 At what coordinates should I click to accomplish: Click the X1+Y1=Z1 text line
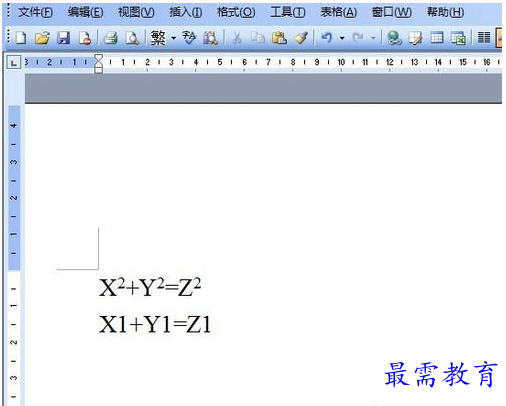(x=155, y=324)
